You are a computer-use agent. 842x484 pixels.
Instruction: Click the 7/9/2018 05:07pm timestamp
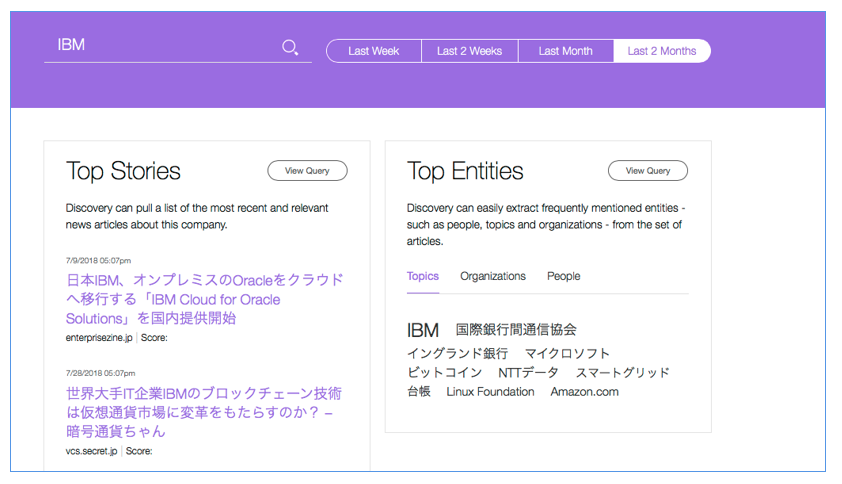(98, 261)
